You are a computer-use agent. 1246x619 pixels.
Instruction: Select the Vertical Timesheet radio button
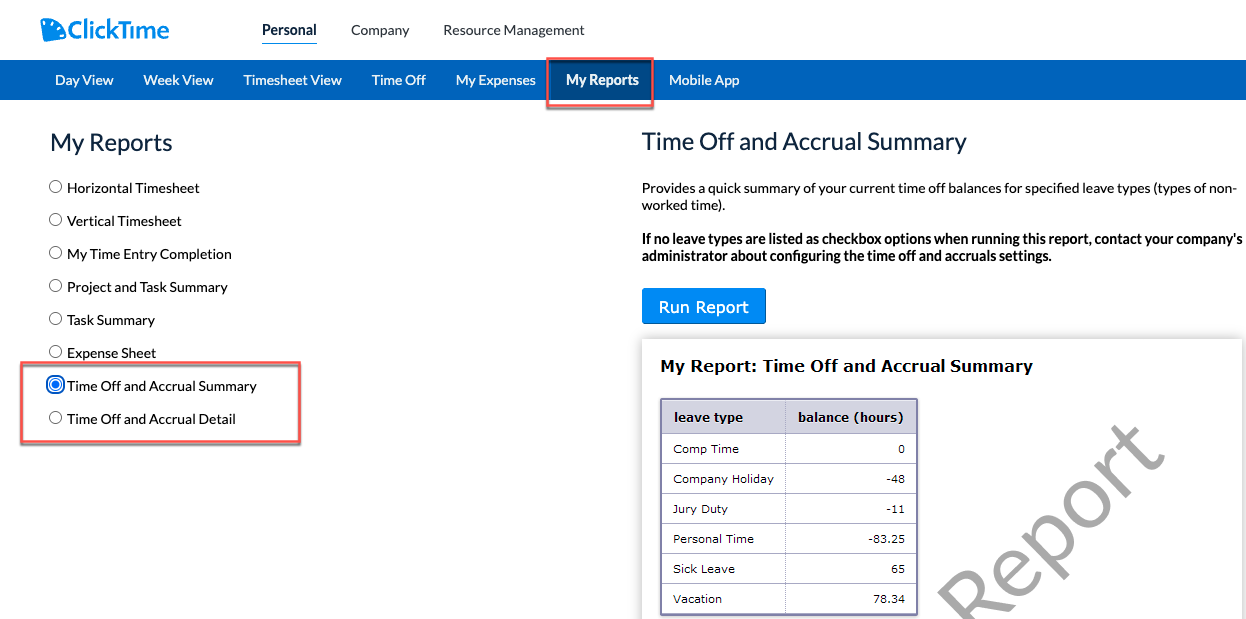click(x=56, y=220)
